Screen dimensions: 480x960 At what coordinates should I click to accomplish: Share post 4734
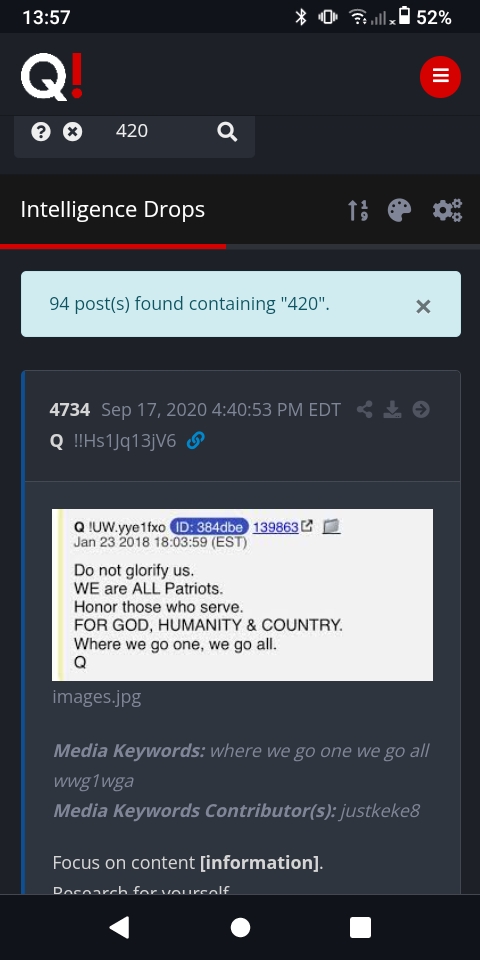[365, 409]
